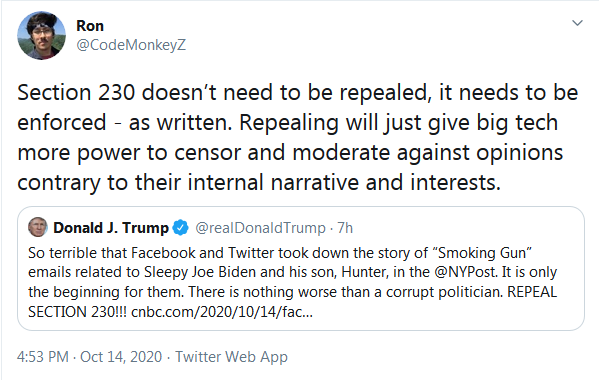Open the Twitter Web App source link
Screen dimensions: 599x380
pyautogui.click(x=231, y=357)
